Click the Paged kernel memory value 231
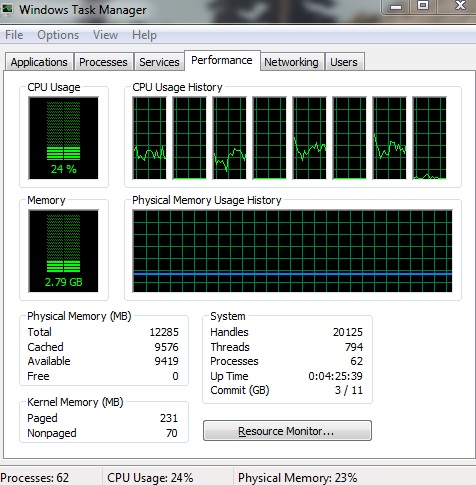Viewport: 476px width, 485px height. (169, 418)
